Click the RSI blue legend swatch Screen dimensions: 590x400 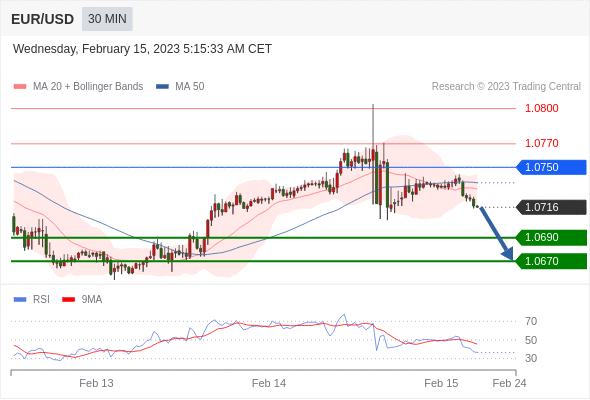pos(20,300)
